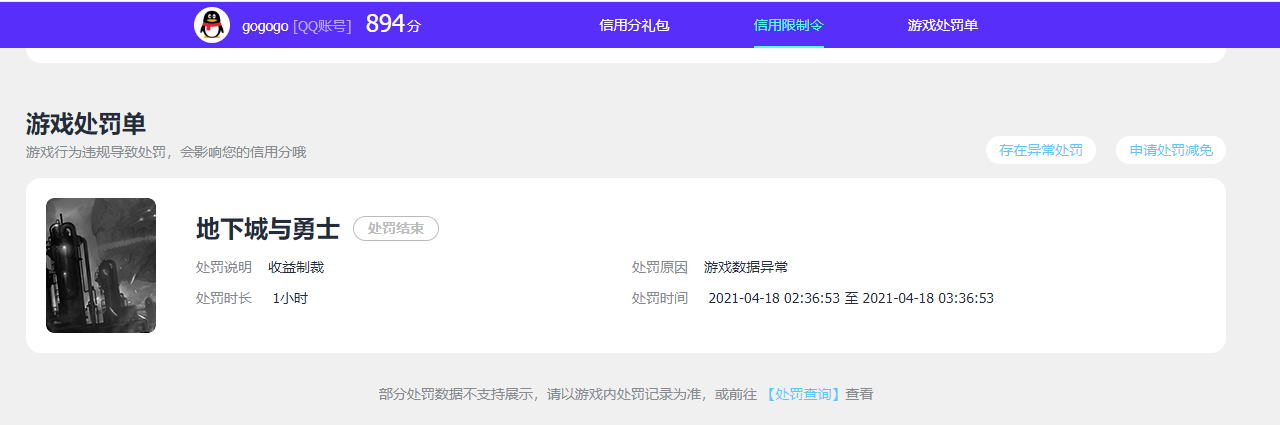Open the 信用分礼包 tab
The width and height of the screenshot is (1280, 425).
tap(634, 25)
